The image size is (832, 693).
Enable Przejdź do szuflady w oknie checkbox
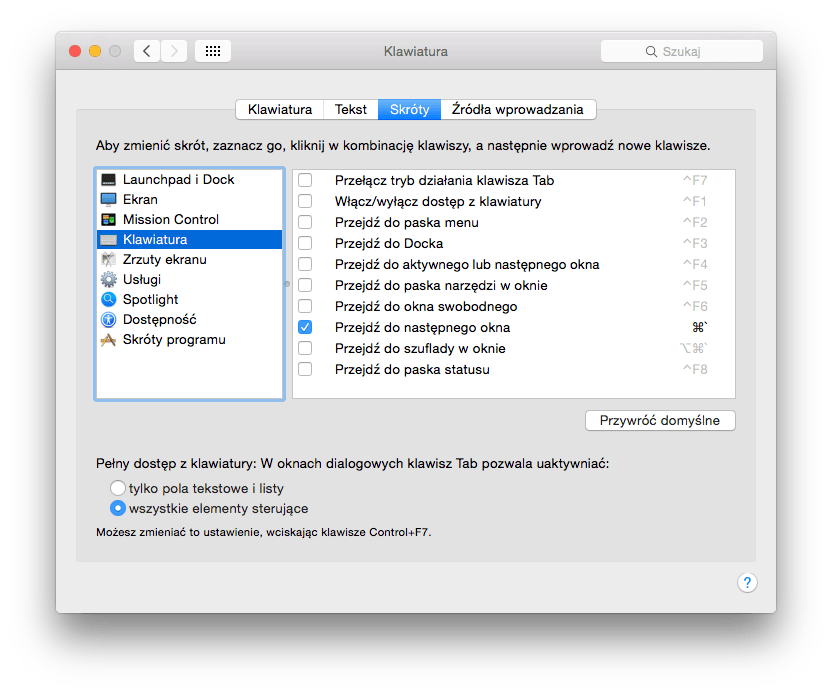[305, 348]
